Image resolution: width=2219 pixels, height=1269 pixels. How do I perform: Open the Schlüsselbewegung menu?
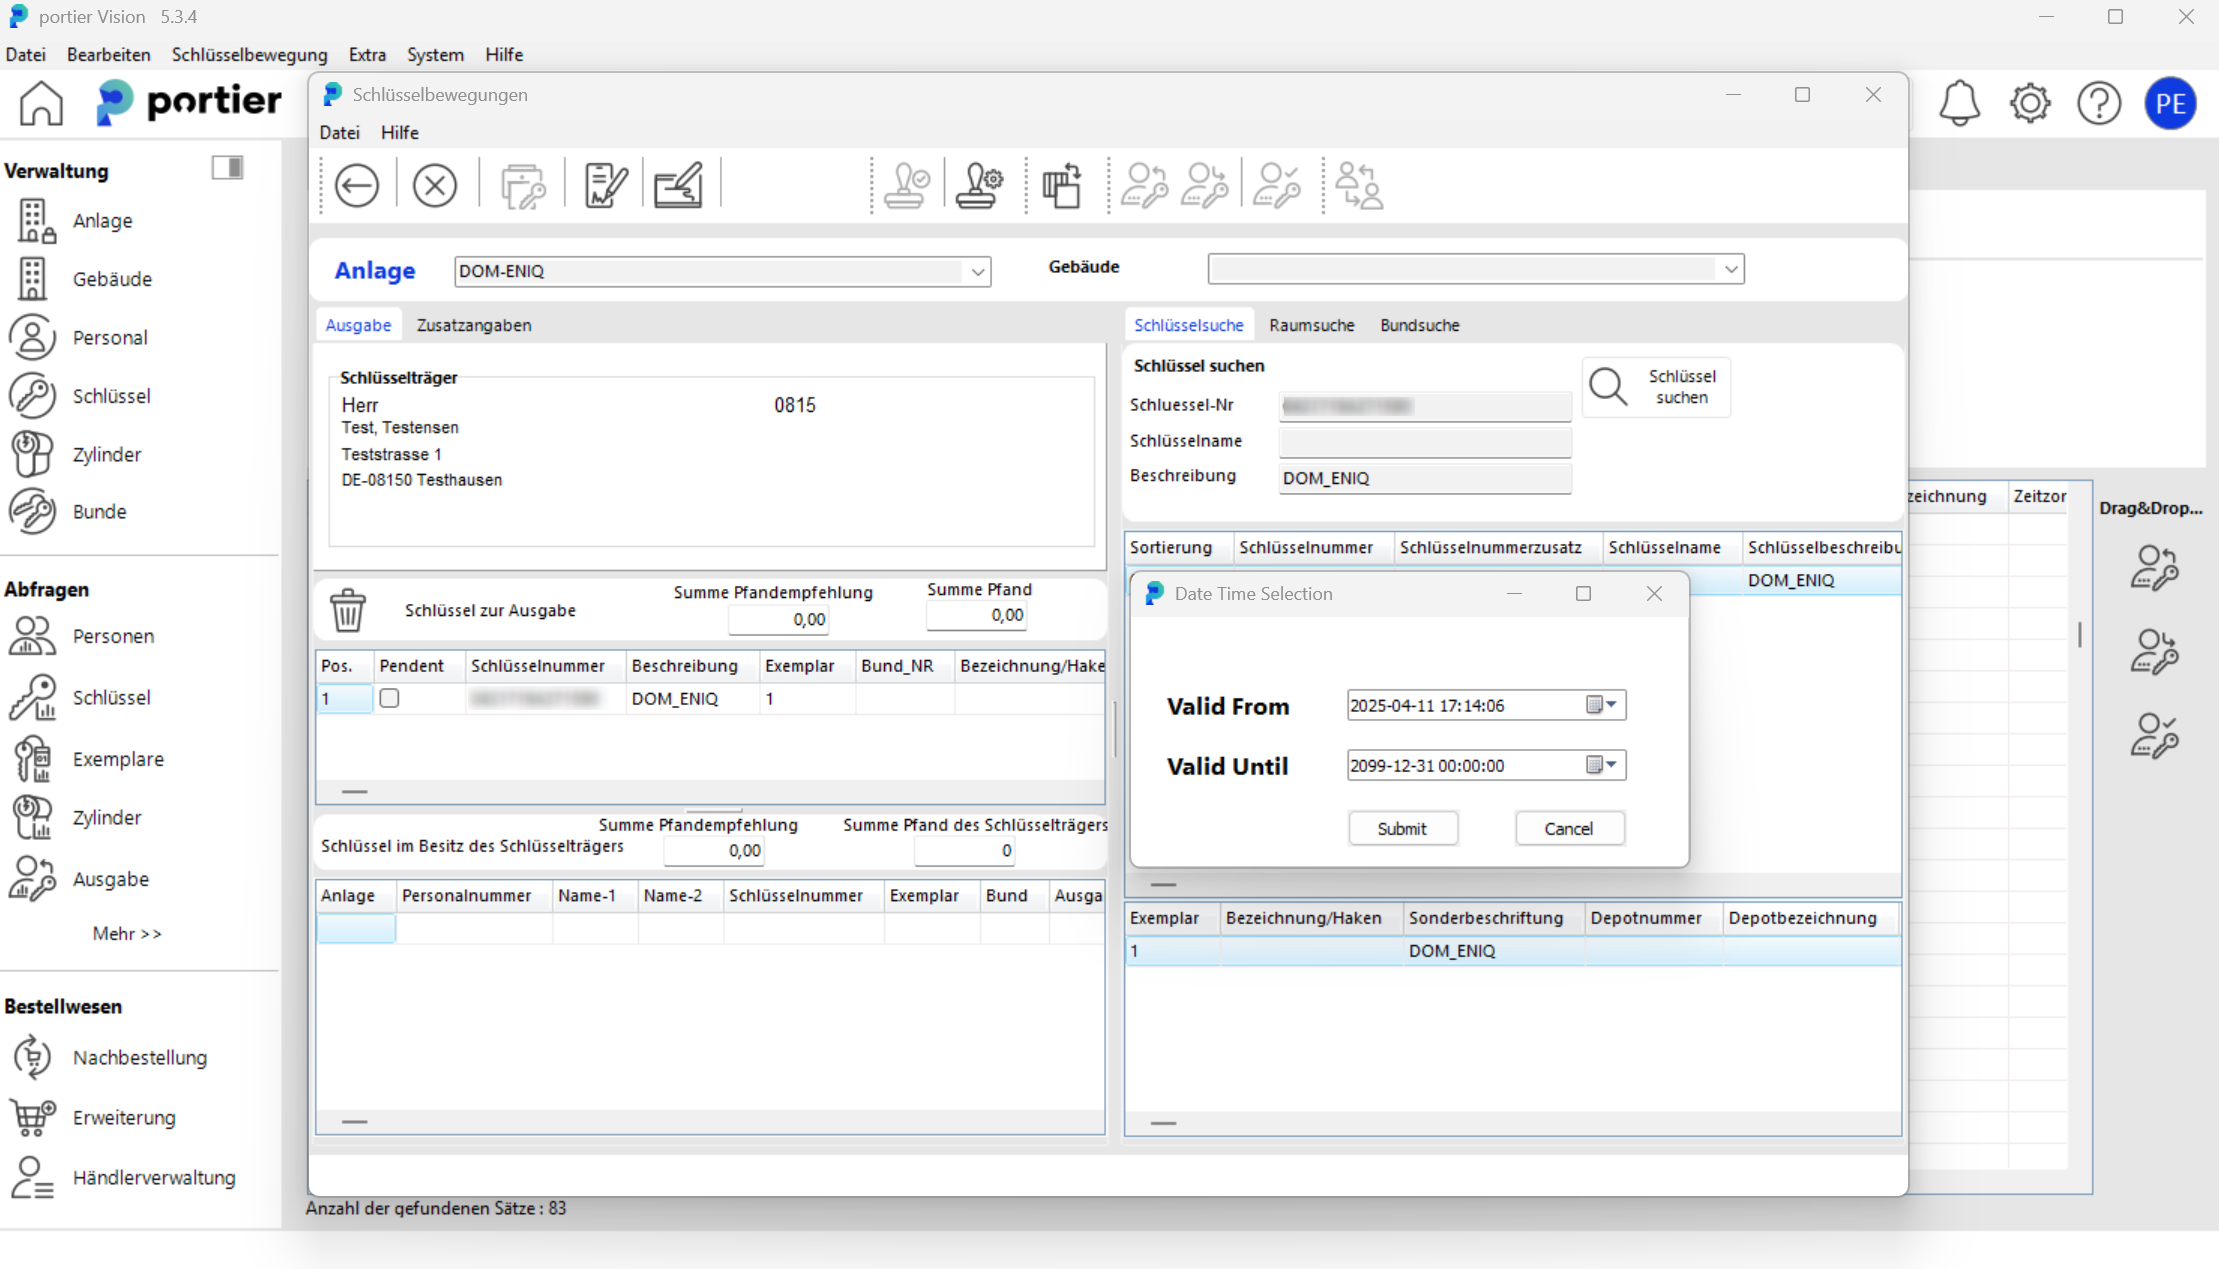249,54
